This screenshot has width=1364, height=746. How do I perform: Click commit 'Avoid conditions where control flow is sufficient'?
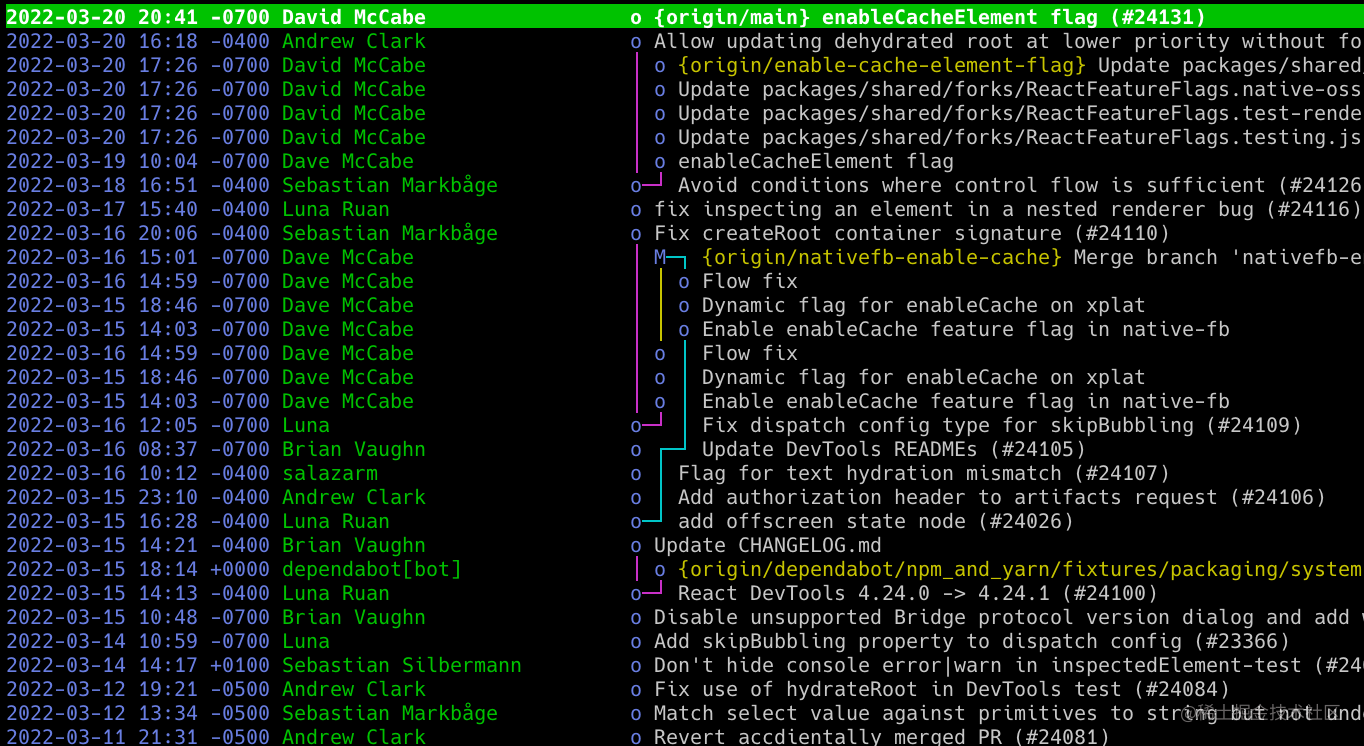tap(1020, 185)
